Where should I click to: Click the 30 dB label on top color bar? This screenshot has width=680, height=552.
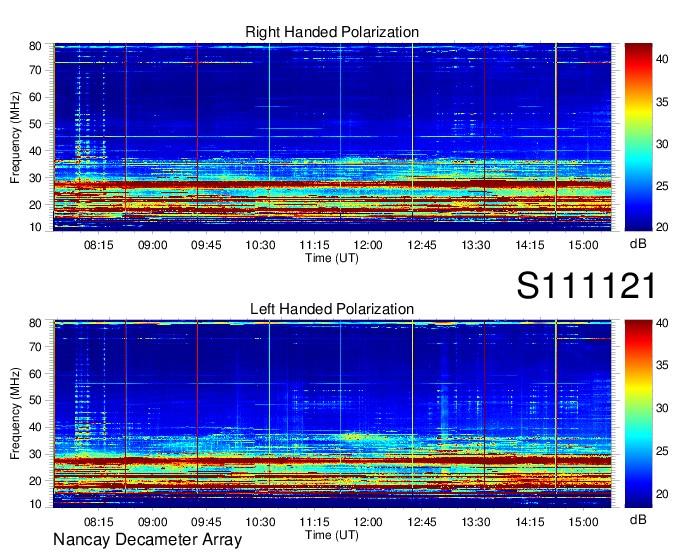[662, 144]
